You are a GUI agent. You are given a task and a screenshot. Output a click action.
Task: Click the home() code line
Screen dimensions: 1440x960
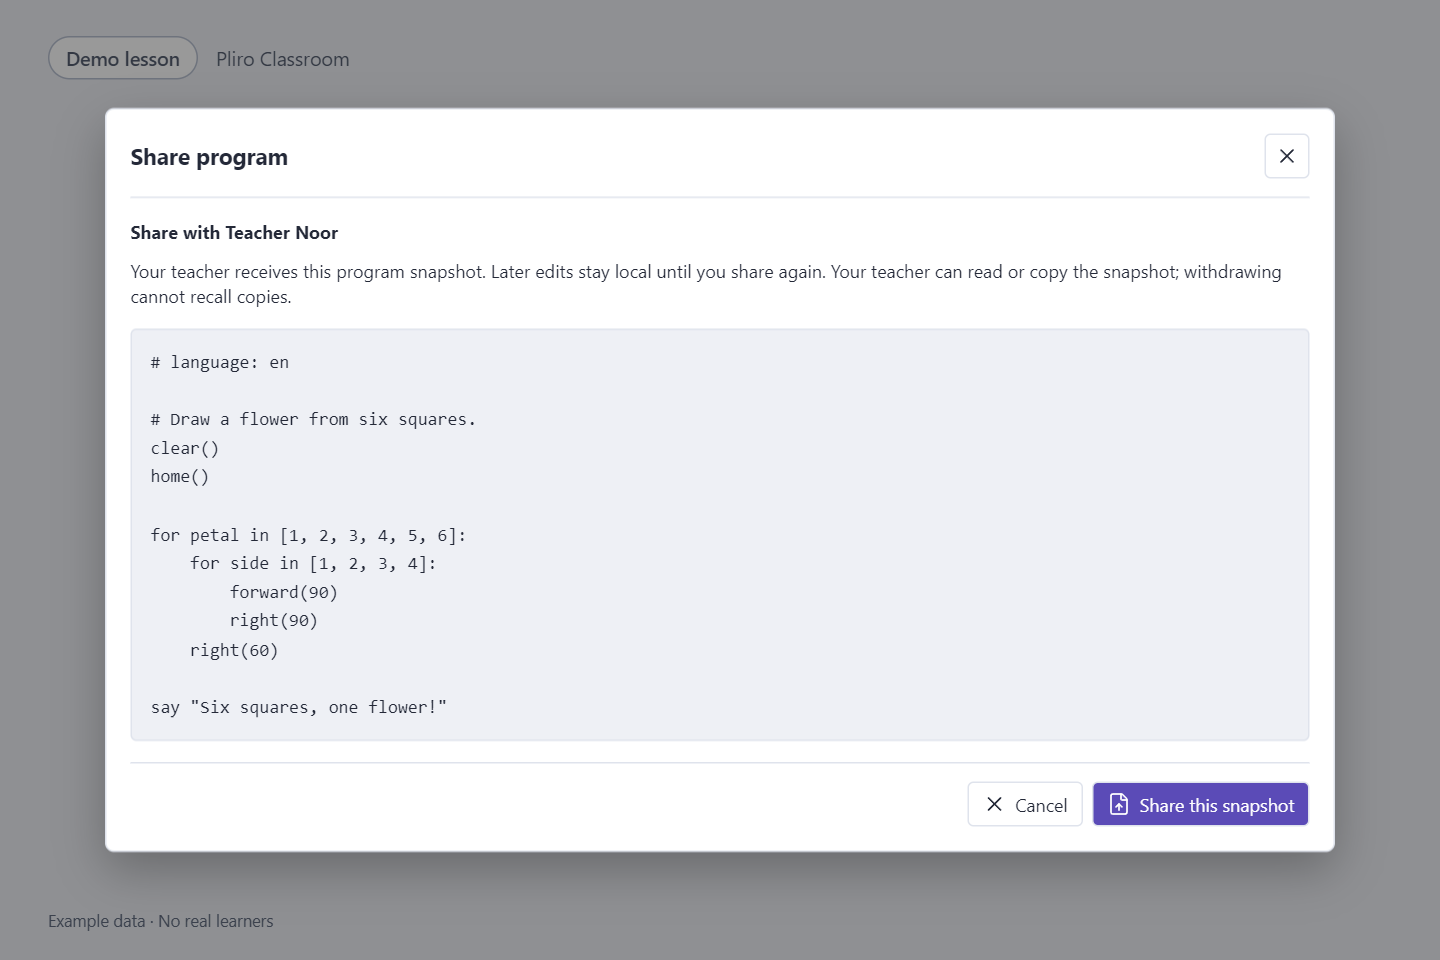click(180, 476)
